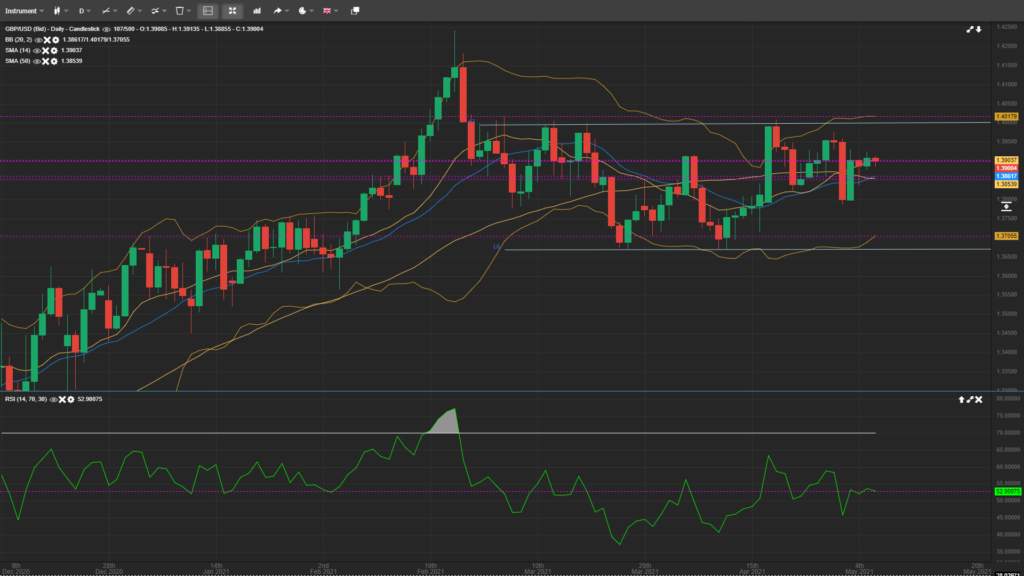This screenshot has width=1024, height=576.
Task: Click the Instrument label text
Action: pos(21,10)
